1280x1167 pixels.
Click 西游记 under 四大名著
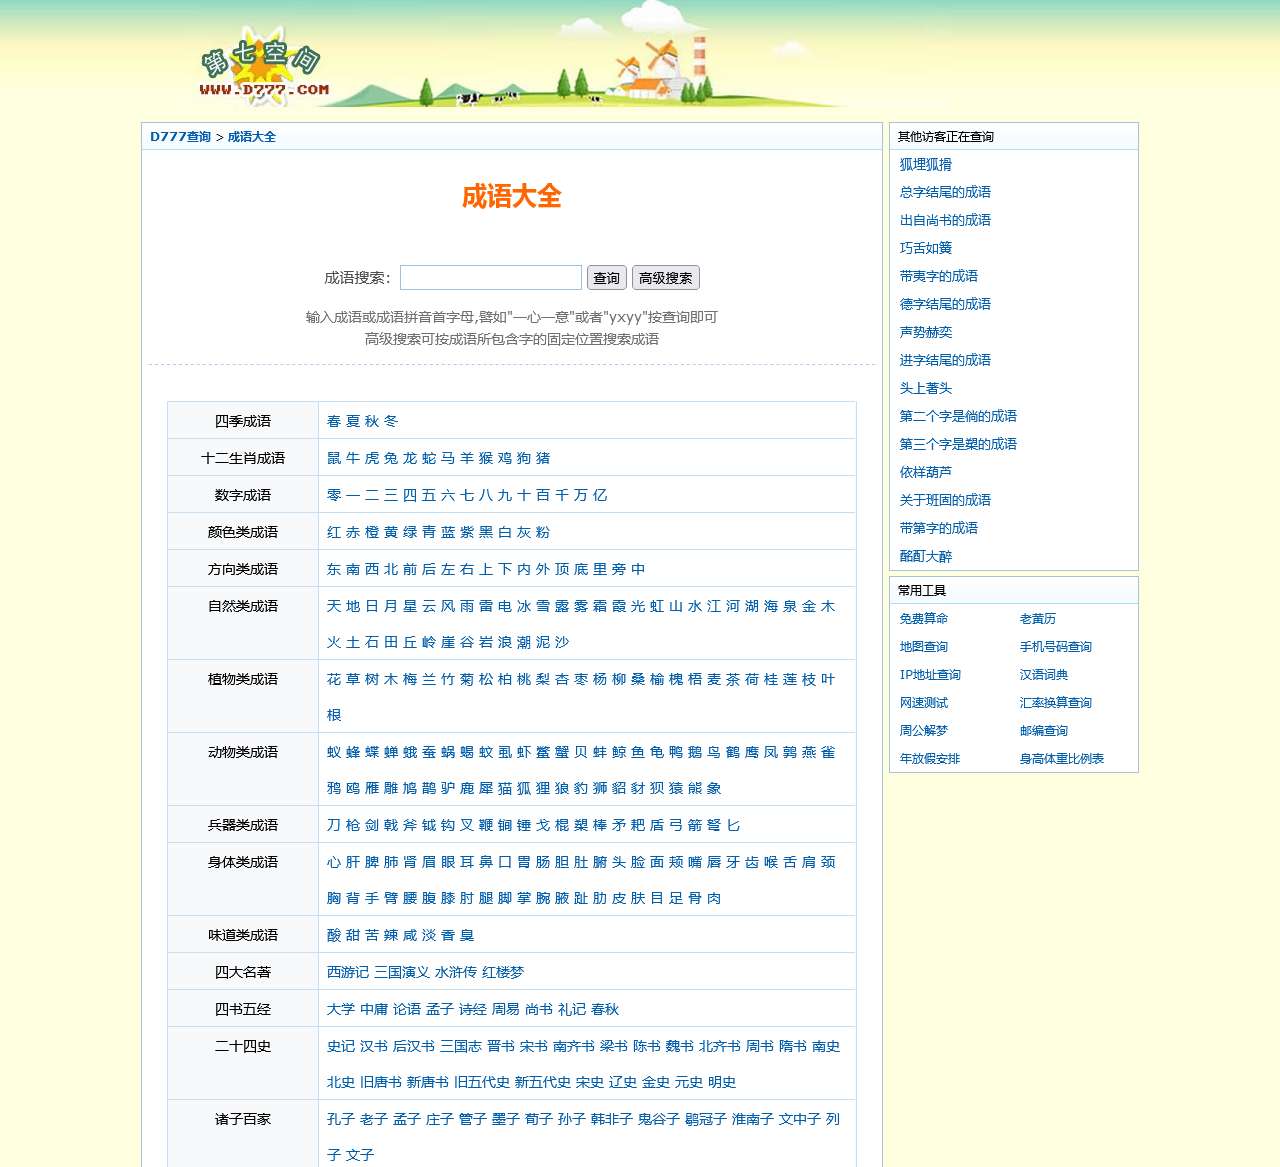(x=347, y=971)
